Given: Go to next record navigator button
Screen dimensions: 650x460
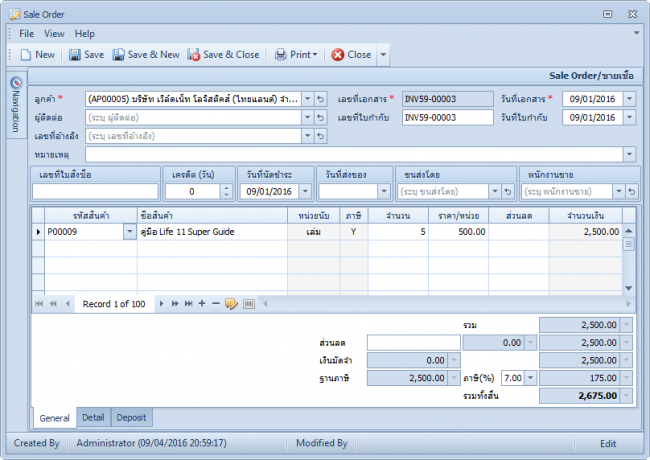Looking at the screenshot, I should pyautogui.click(x=161, y=304).
